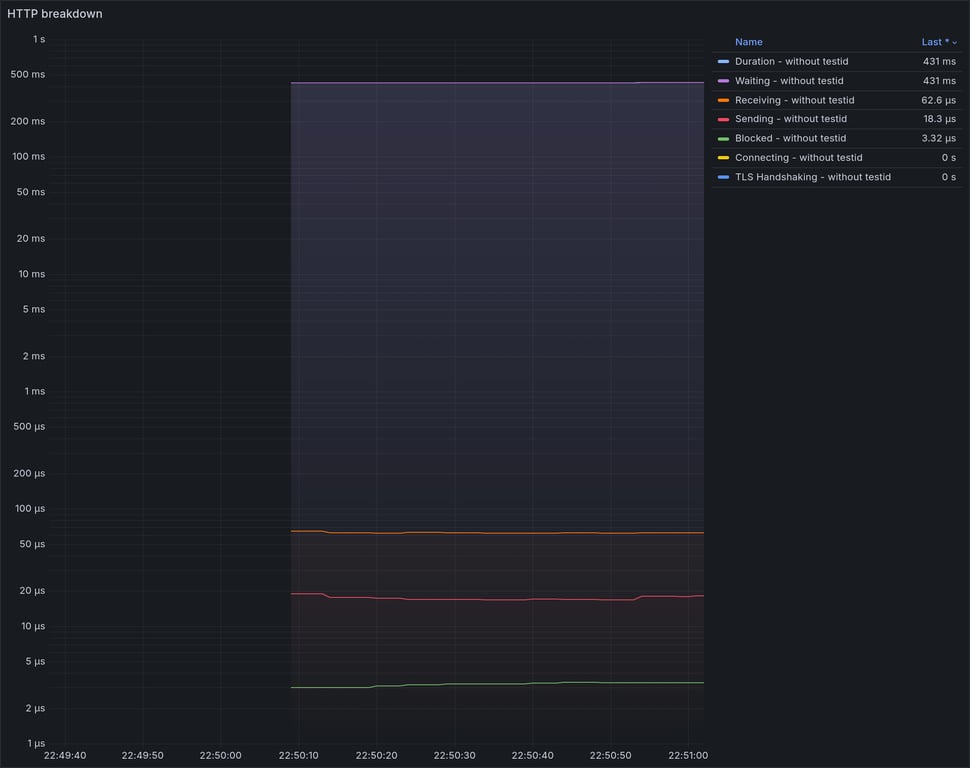Click the HTTP breakdown panel title
Screen dimensions: 970x768
coord(54,14)
